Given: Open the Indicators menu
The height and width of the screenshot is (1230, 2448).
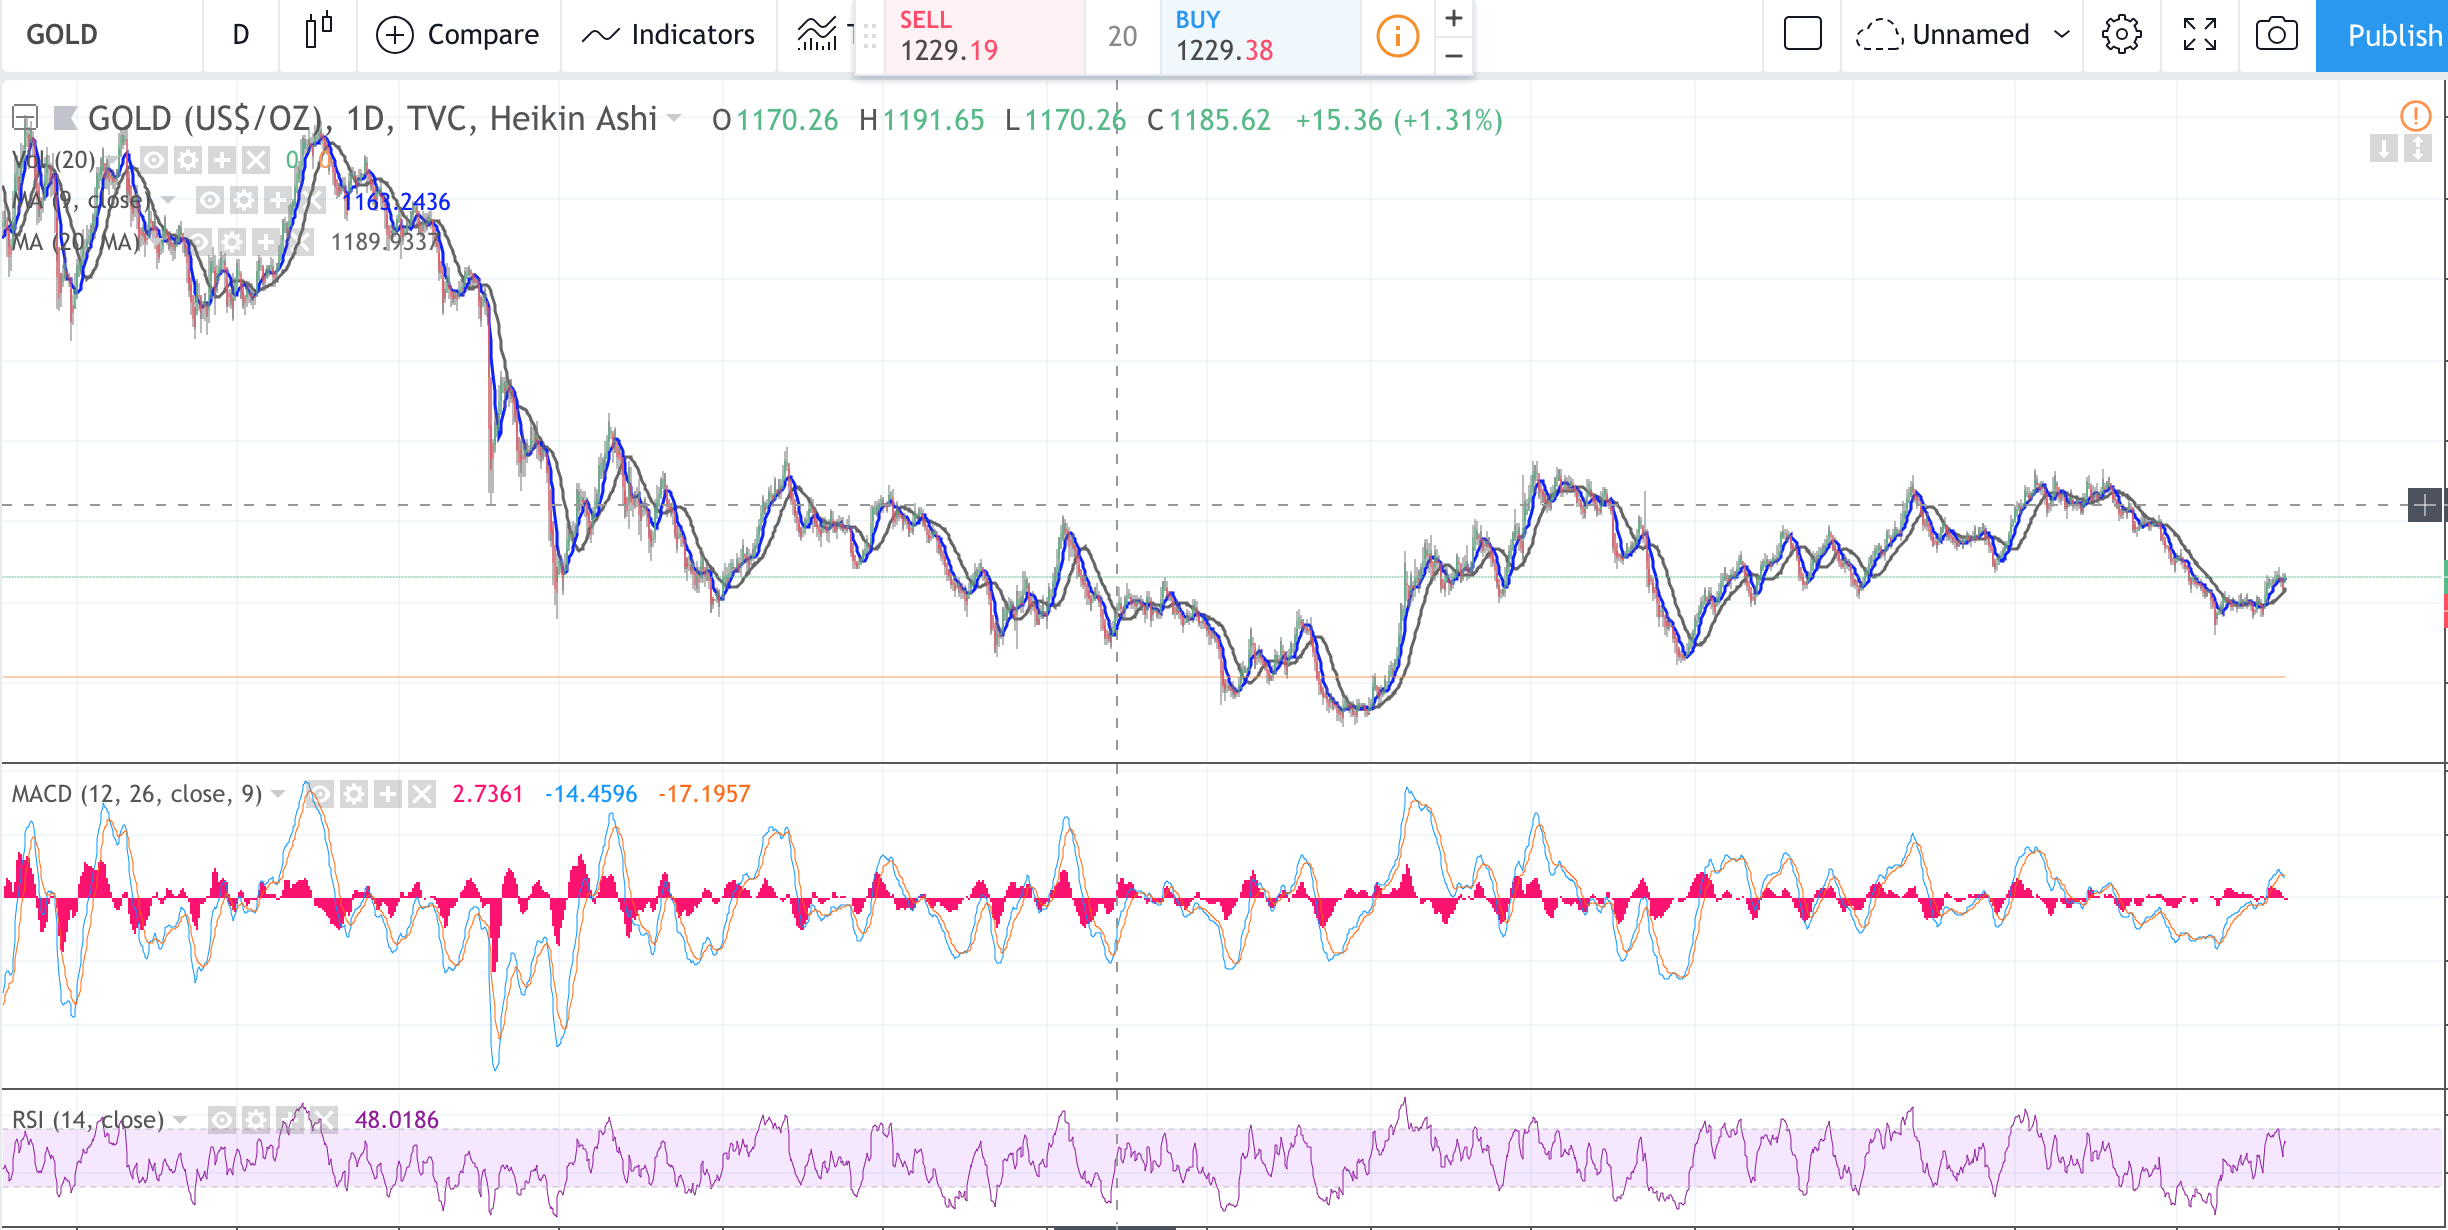Looking at the screenshot, I should (668, 35).
